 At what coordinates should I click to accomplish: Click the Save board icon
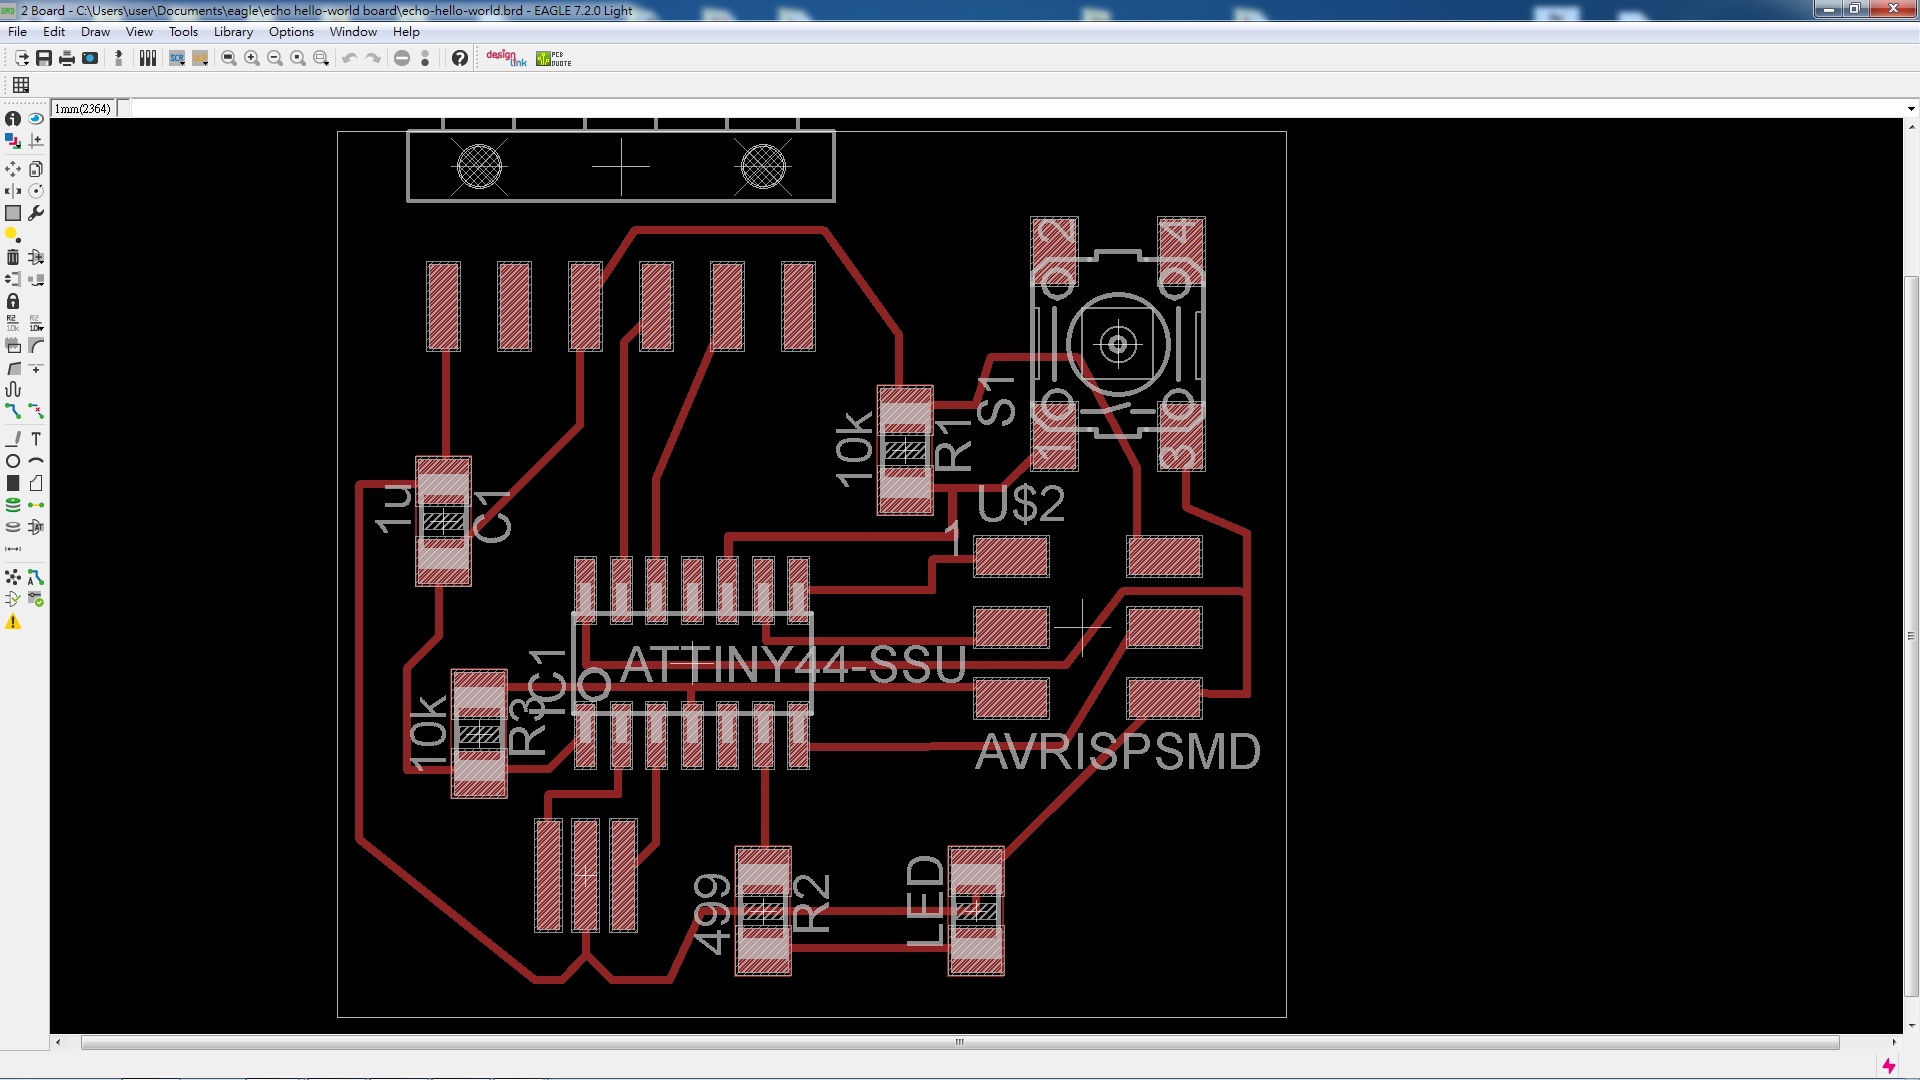44,58
